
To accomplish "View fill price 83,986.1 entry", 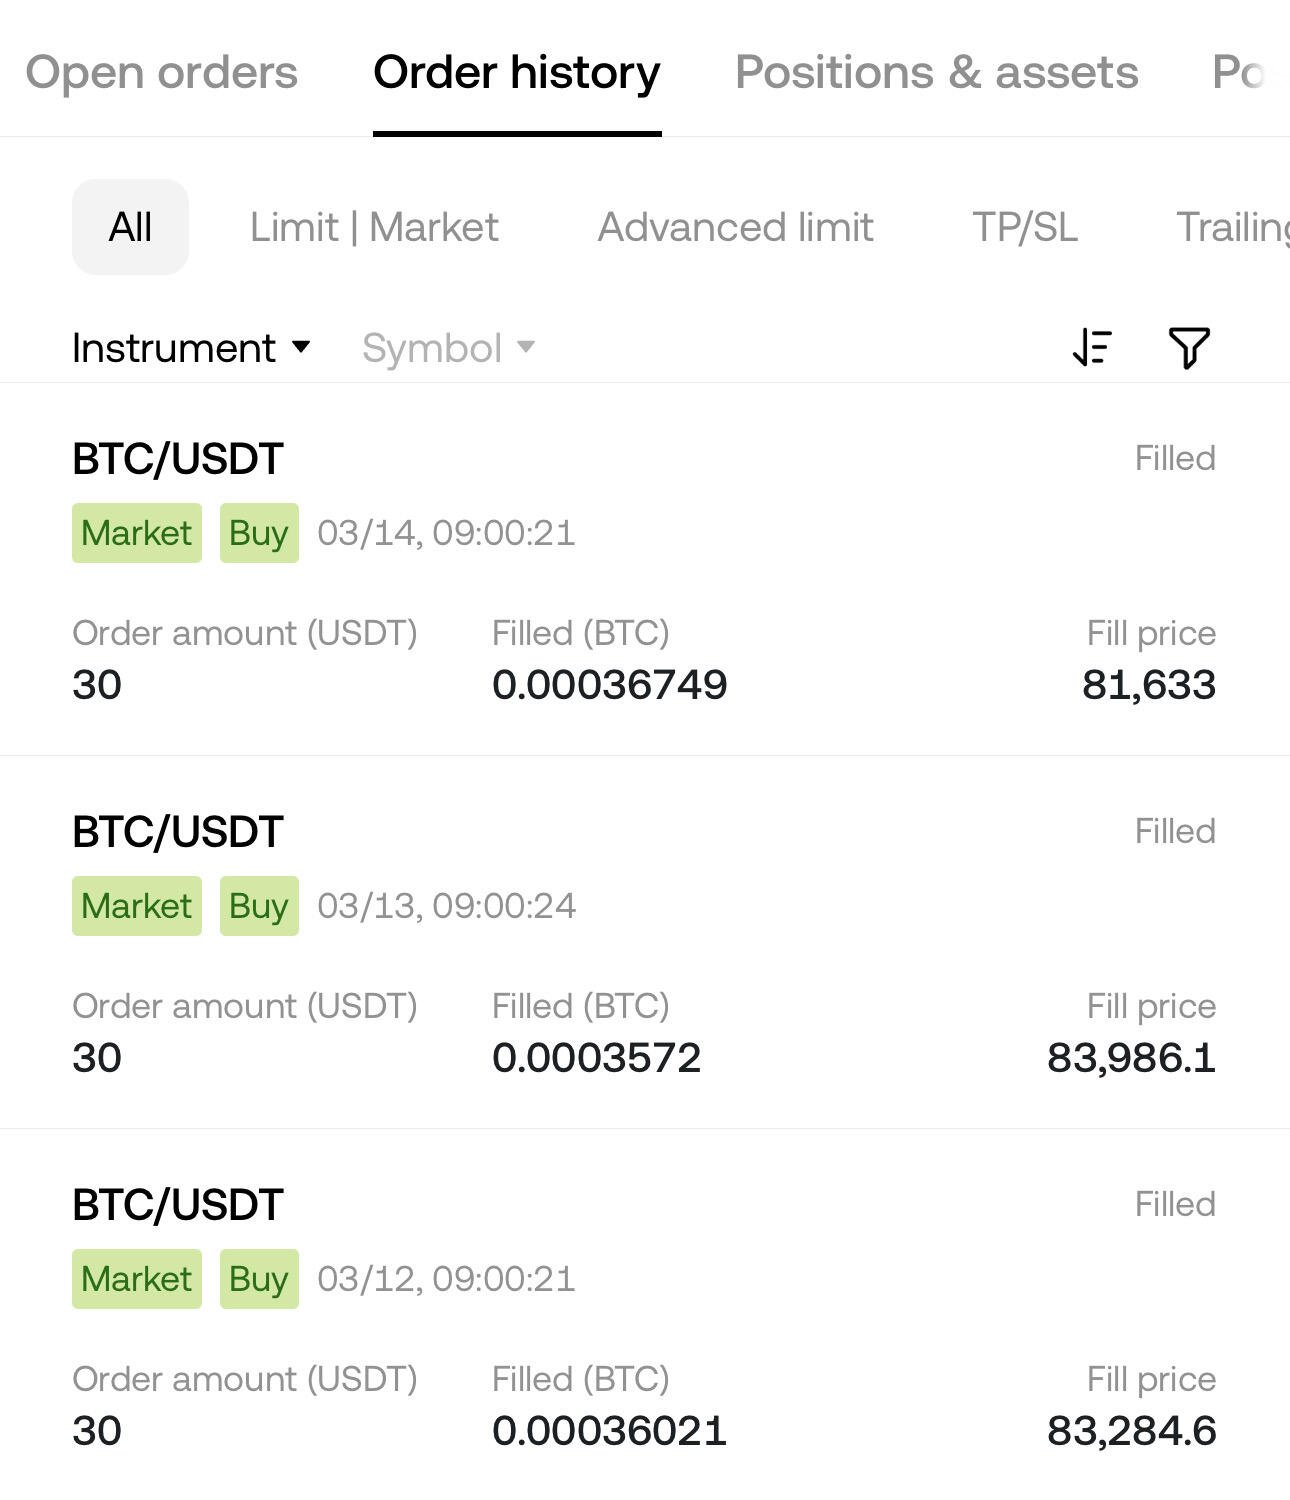I will click(1131, 1058).
